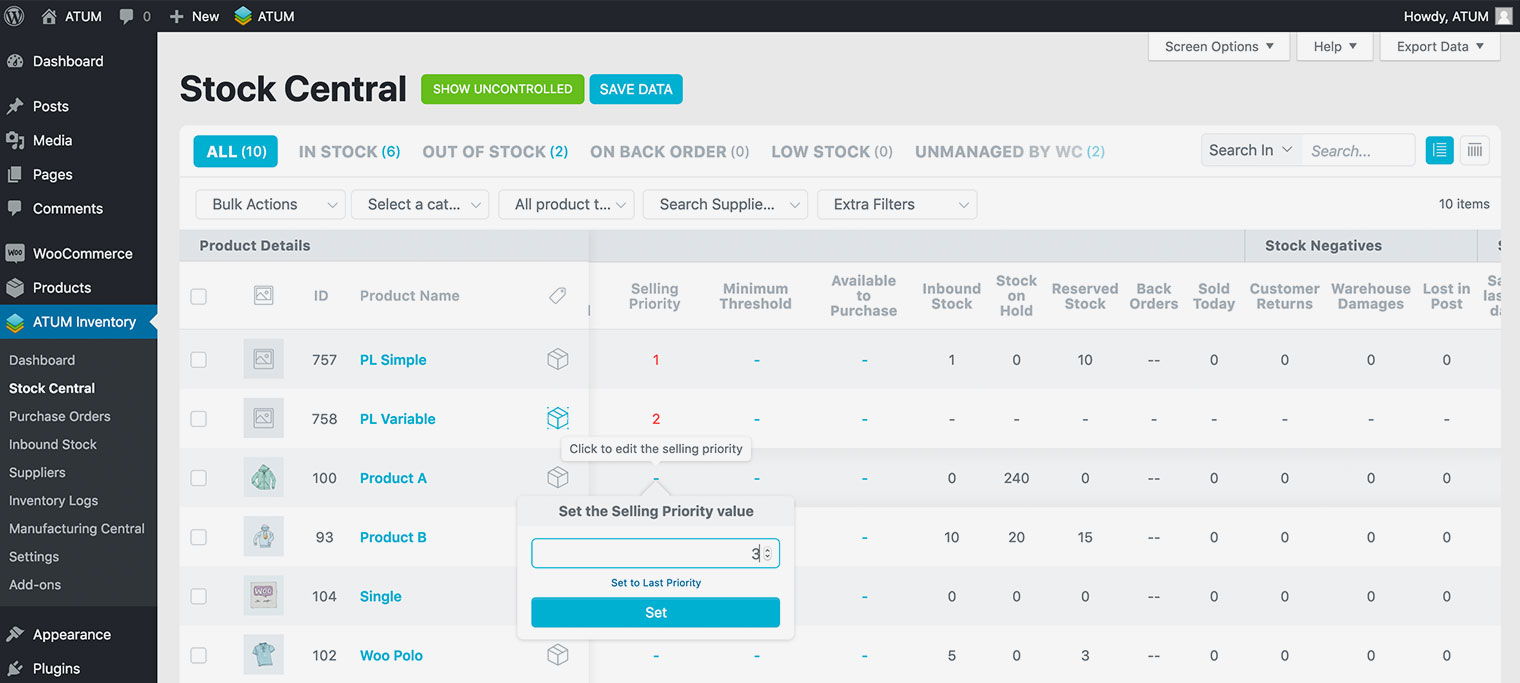The height and width of the screenshot is (683, 1520).
Task: Click PL Variable blue variable-product icon
Action: tap(558, 418)
